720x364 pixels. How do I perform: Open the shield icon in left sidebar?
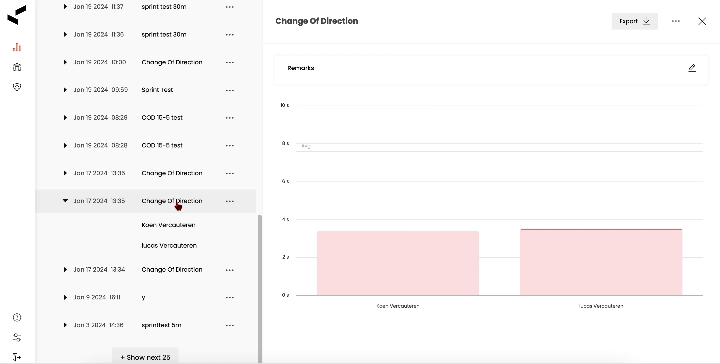[x=17, y=87]
